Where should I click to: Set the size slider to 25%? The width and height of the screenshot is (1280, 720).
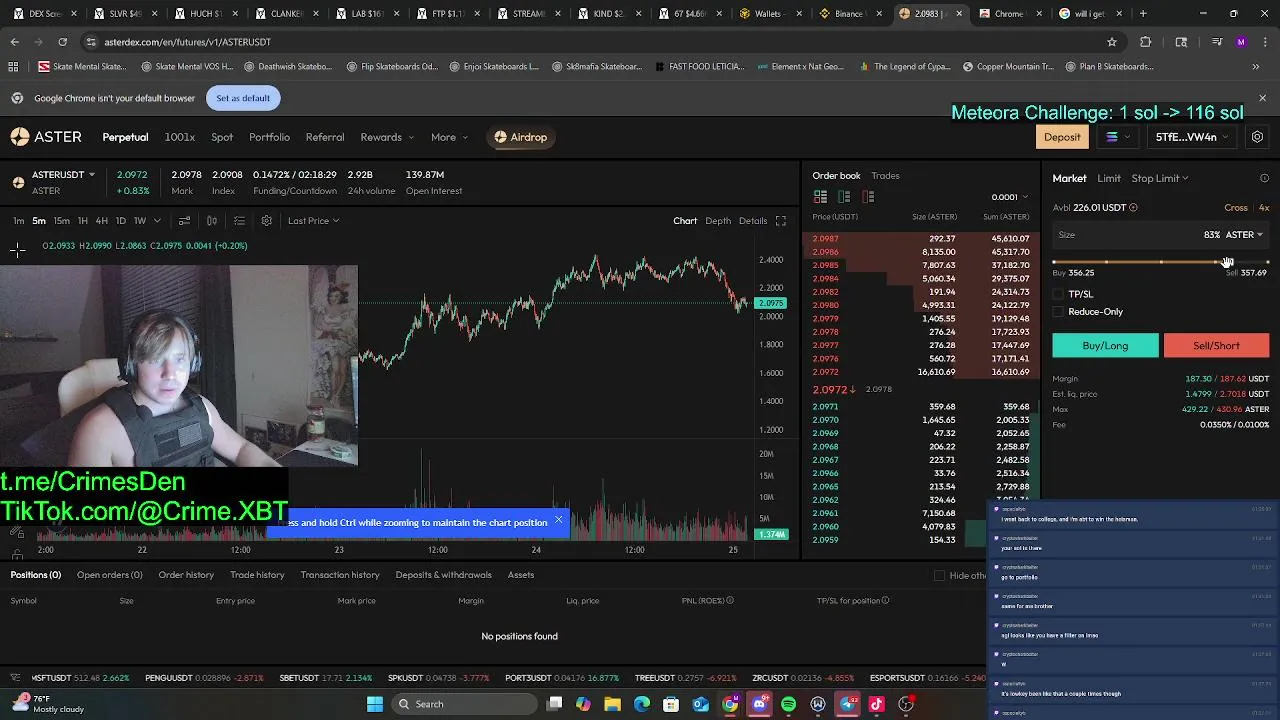point(1107,262)
